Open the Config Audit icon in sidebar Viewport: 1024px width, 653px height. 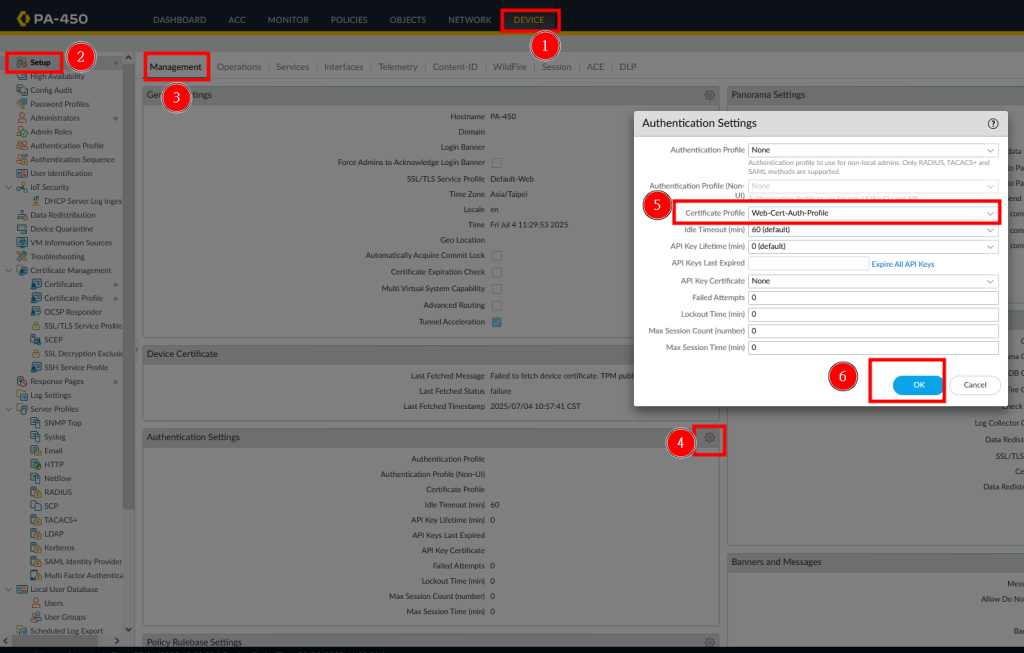22,90
